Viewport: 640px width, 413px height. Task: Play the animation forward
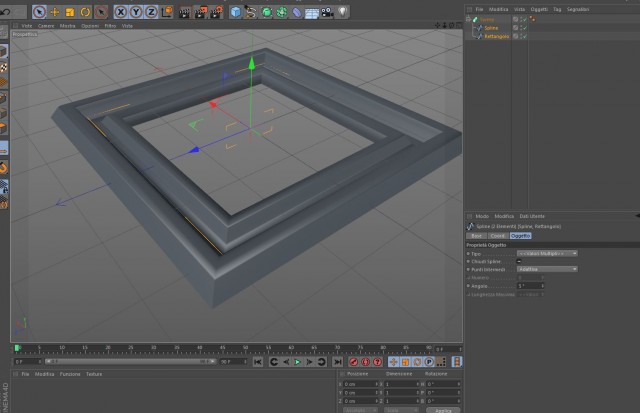click(x=297, y=362)
